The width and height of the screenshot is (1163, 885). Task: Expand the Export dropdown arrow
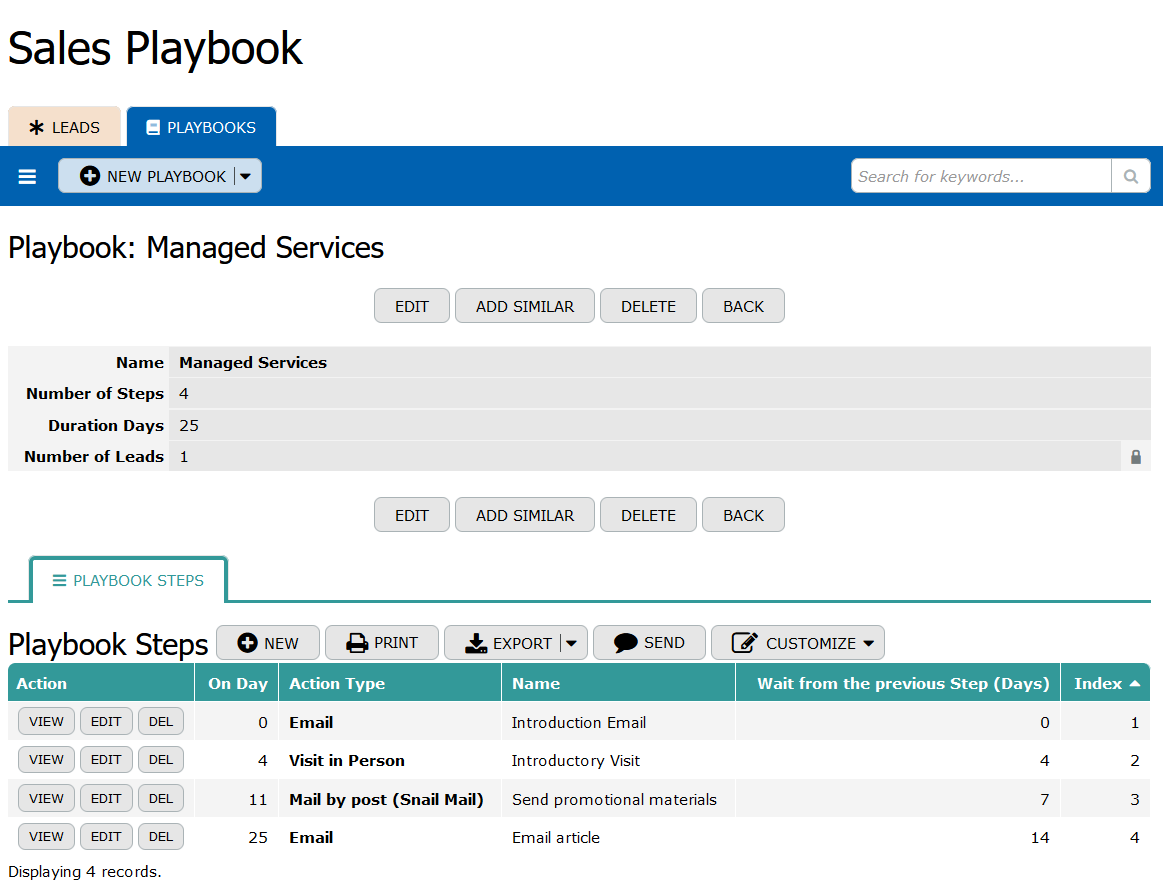coord(571,643)
